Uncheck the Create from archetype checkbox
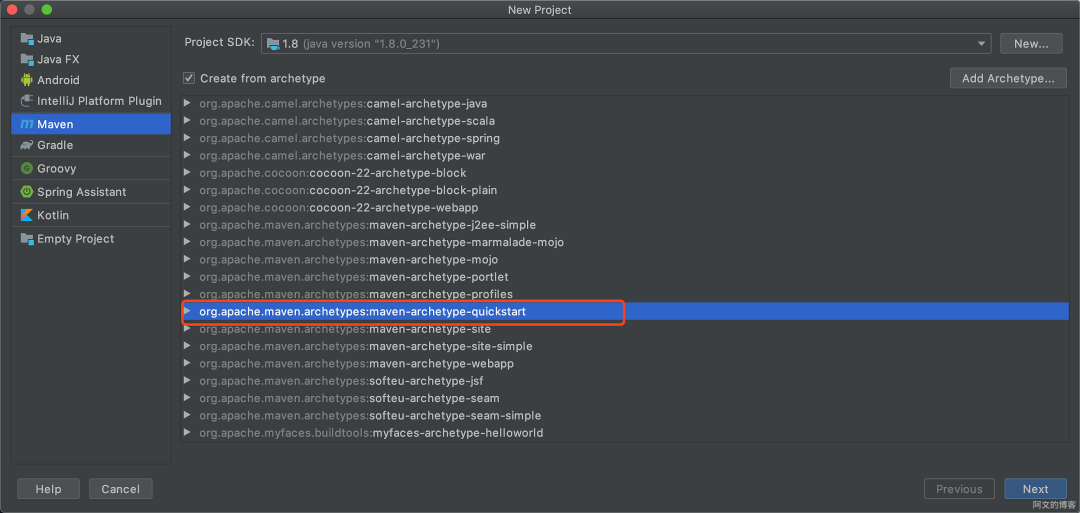This screenshot has width=1080, height=513. (189, 78)
